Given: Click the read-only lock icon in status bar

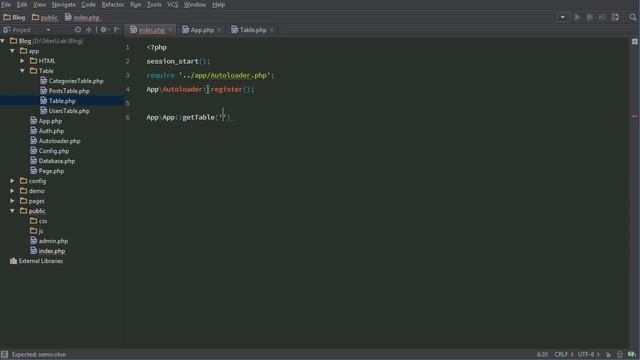Looking at the screenshot, I should (x=608, y=354).
